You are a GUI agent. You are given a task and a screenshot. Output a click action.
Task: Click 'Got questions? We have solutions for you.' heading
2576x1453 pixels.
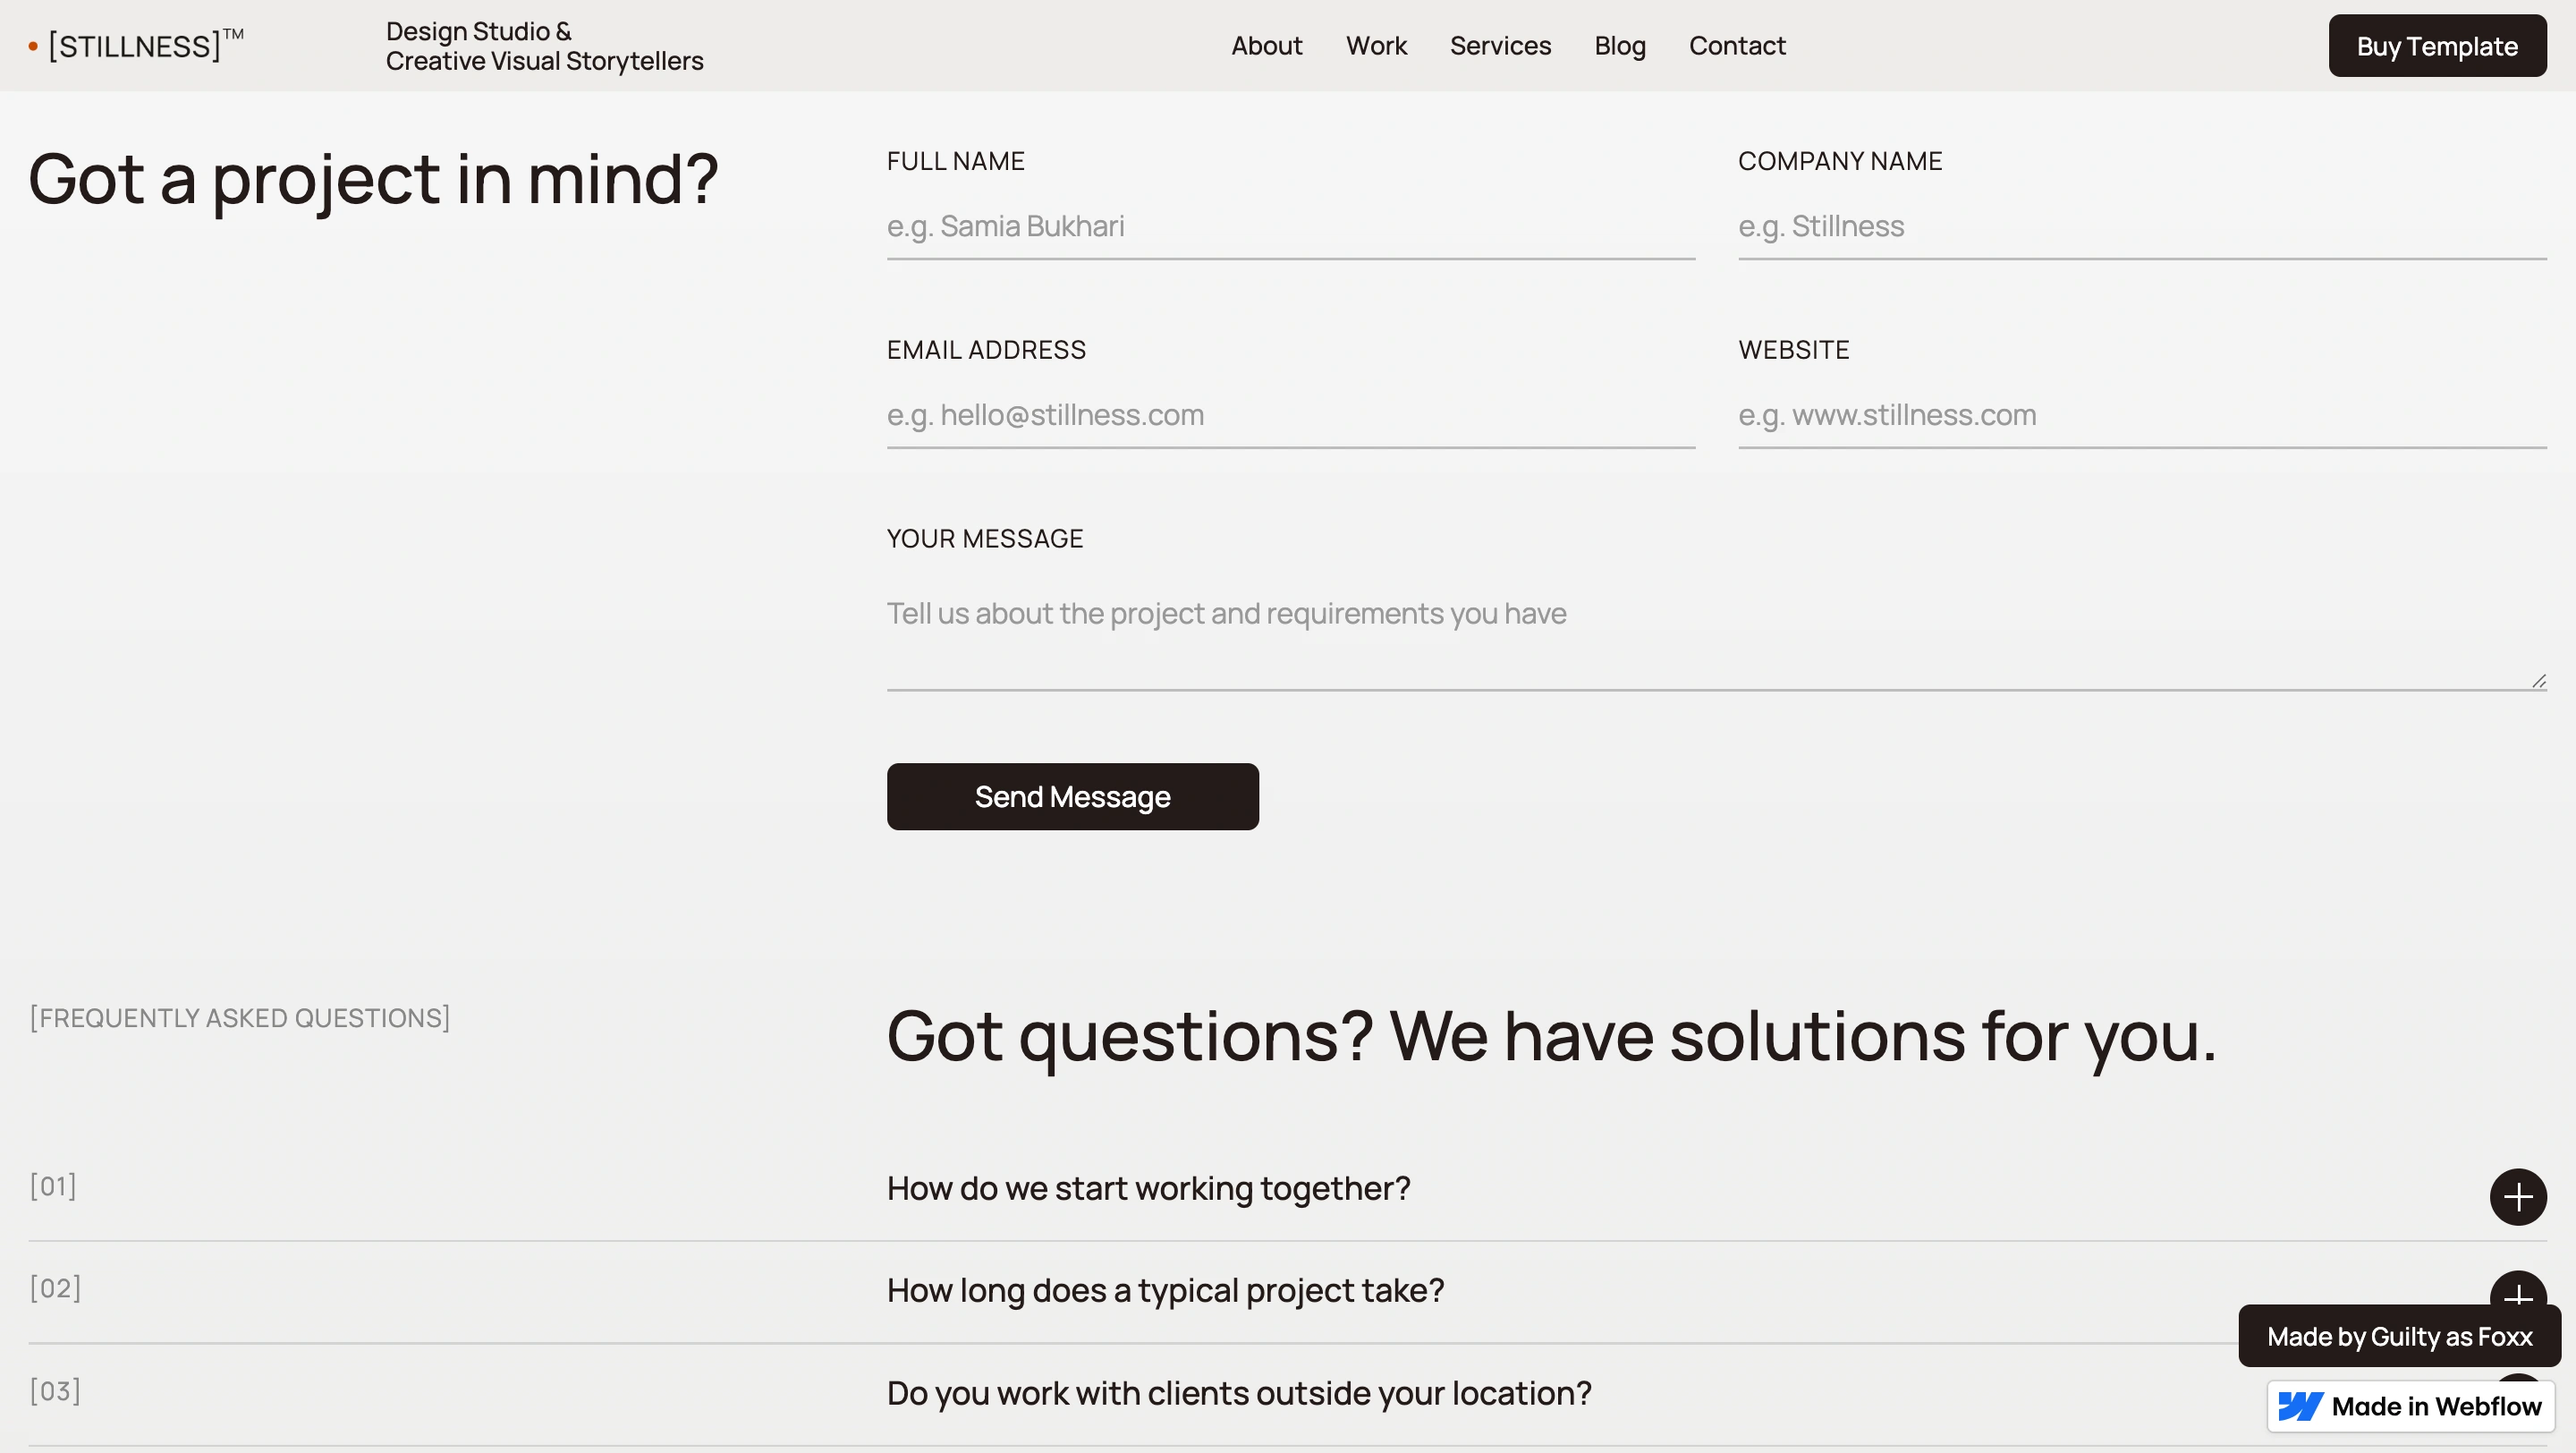[1551, 1038]
